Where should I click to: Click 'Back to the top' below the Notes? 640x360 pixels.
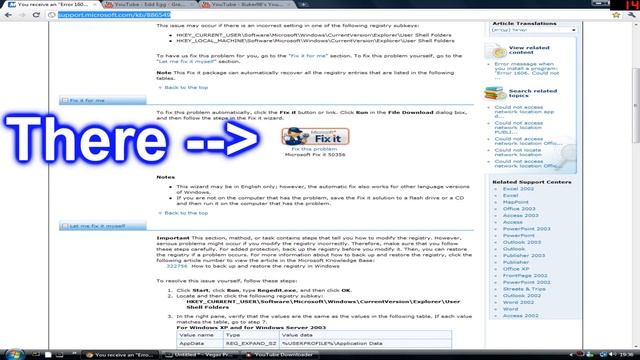[186, 213]
